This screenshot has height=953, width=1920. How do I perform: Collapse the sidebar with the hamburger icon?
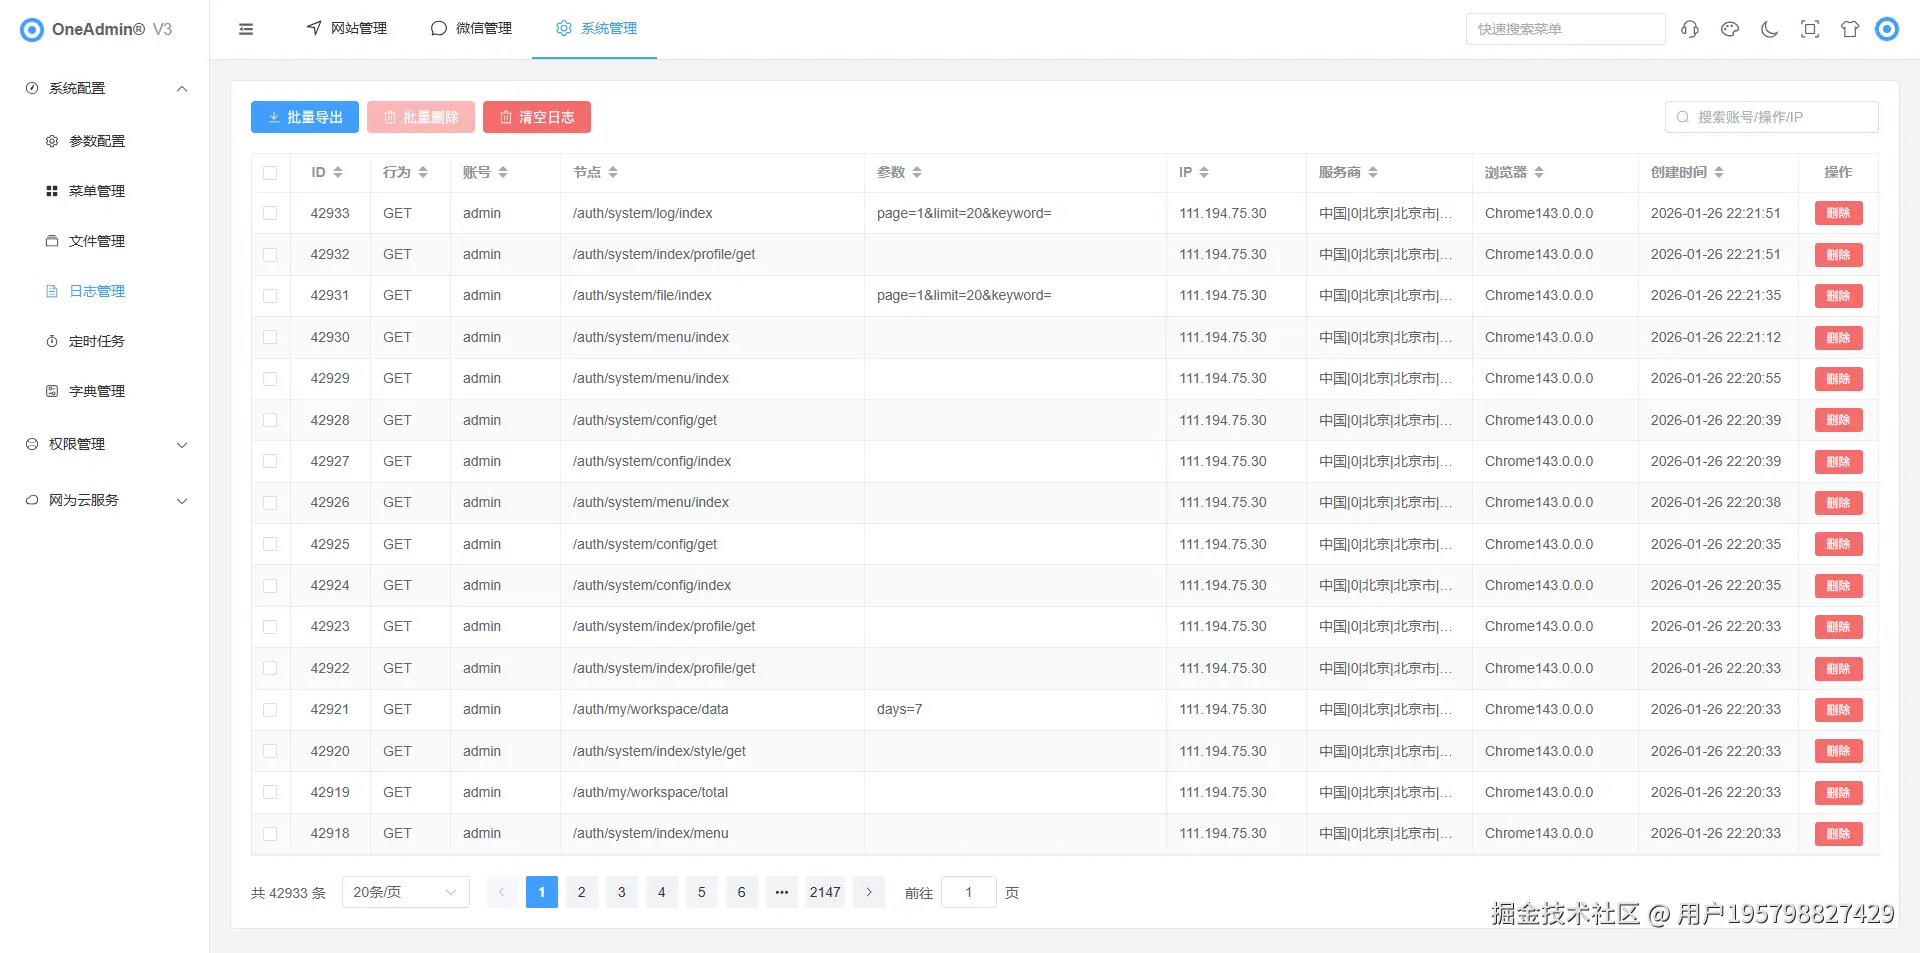246,29
